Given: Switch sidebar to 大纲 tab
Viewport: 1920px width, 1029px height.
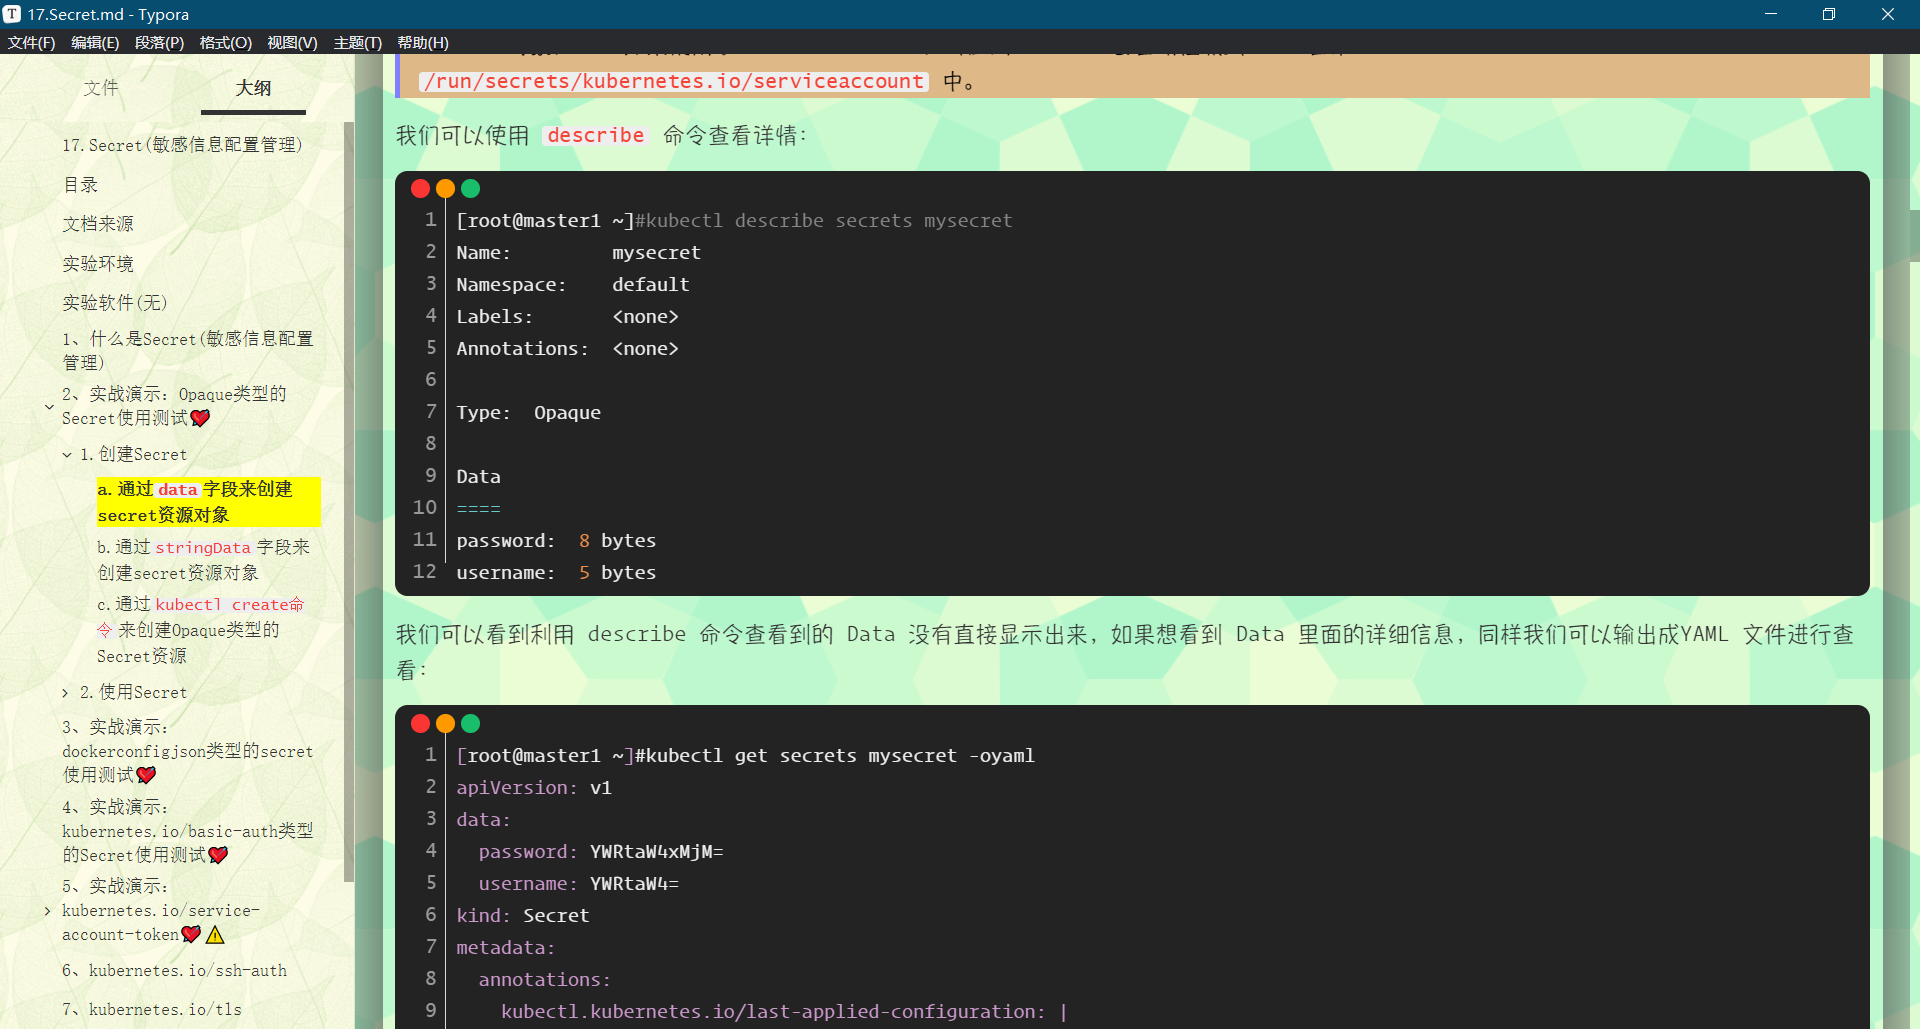Looking at the screenshot, I should 253,88.
